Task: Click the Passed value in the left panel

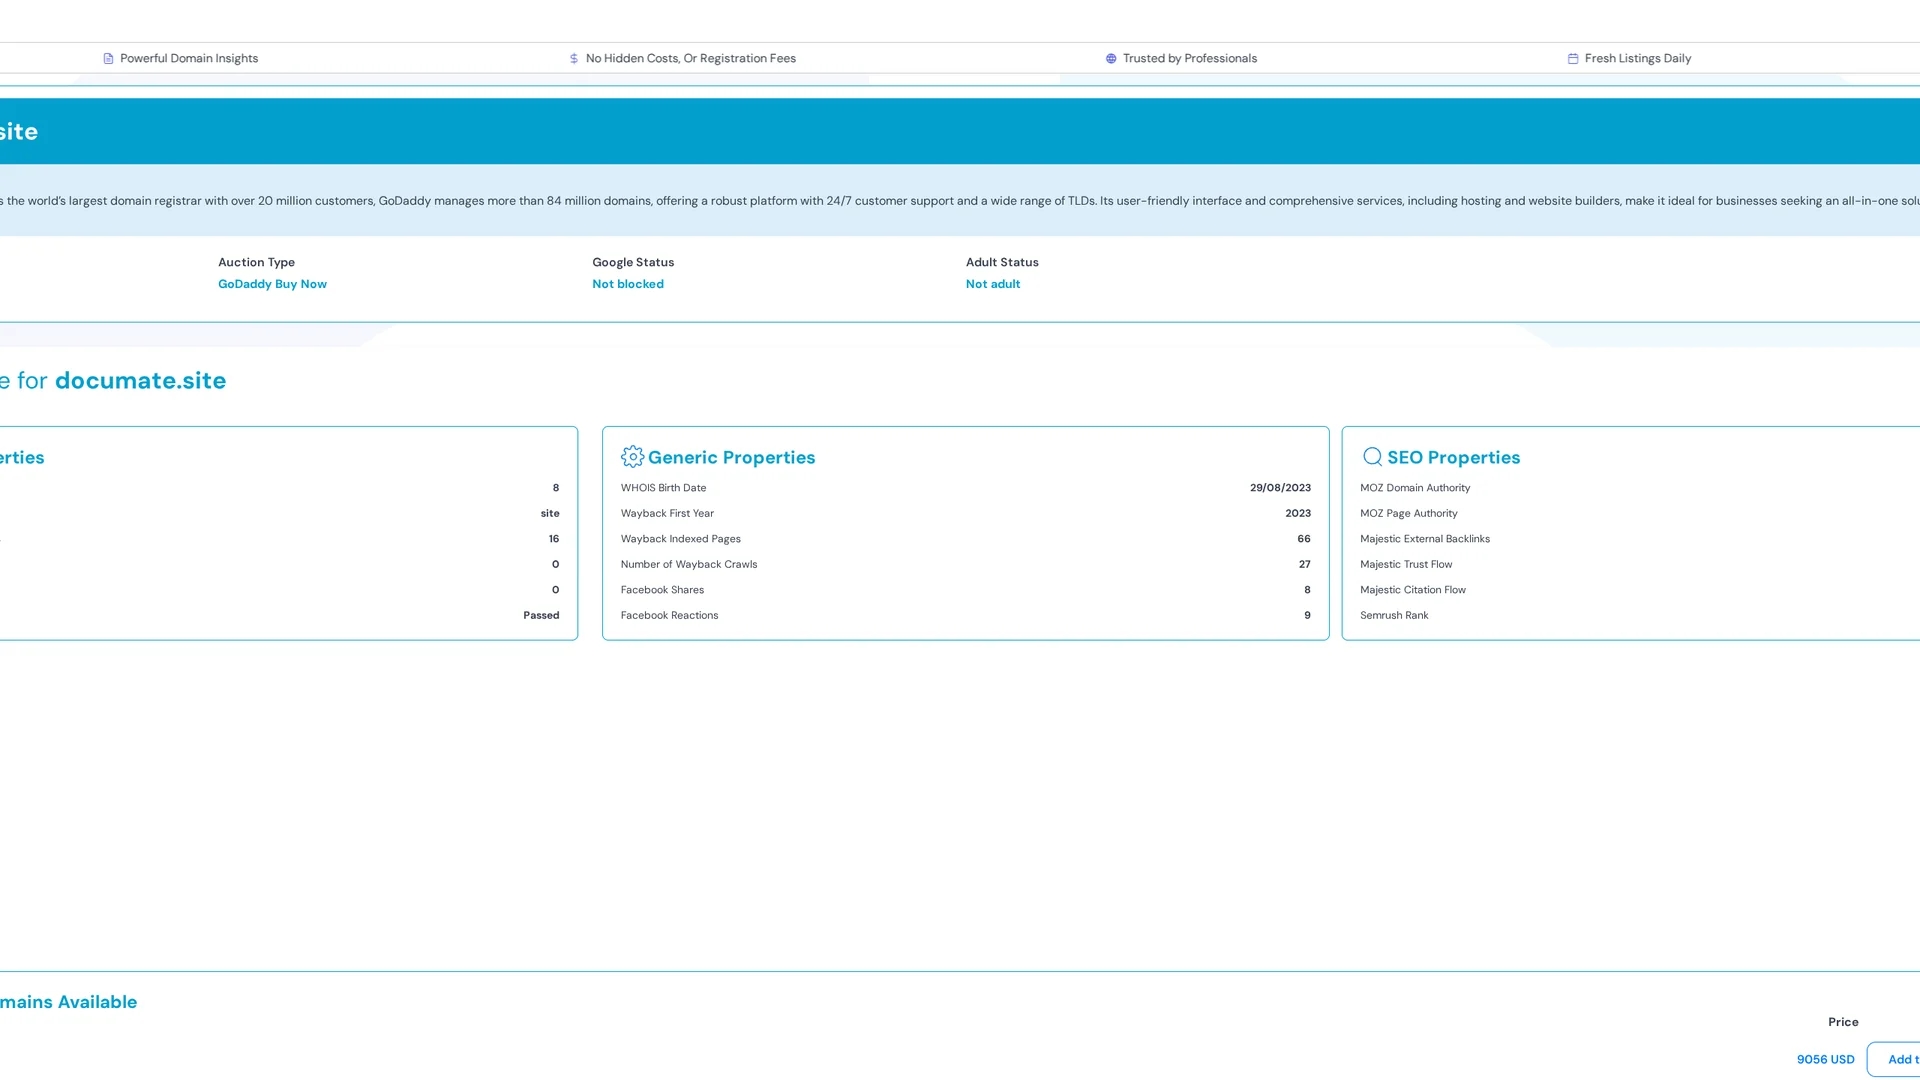Action: click(541, 615)
